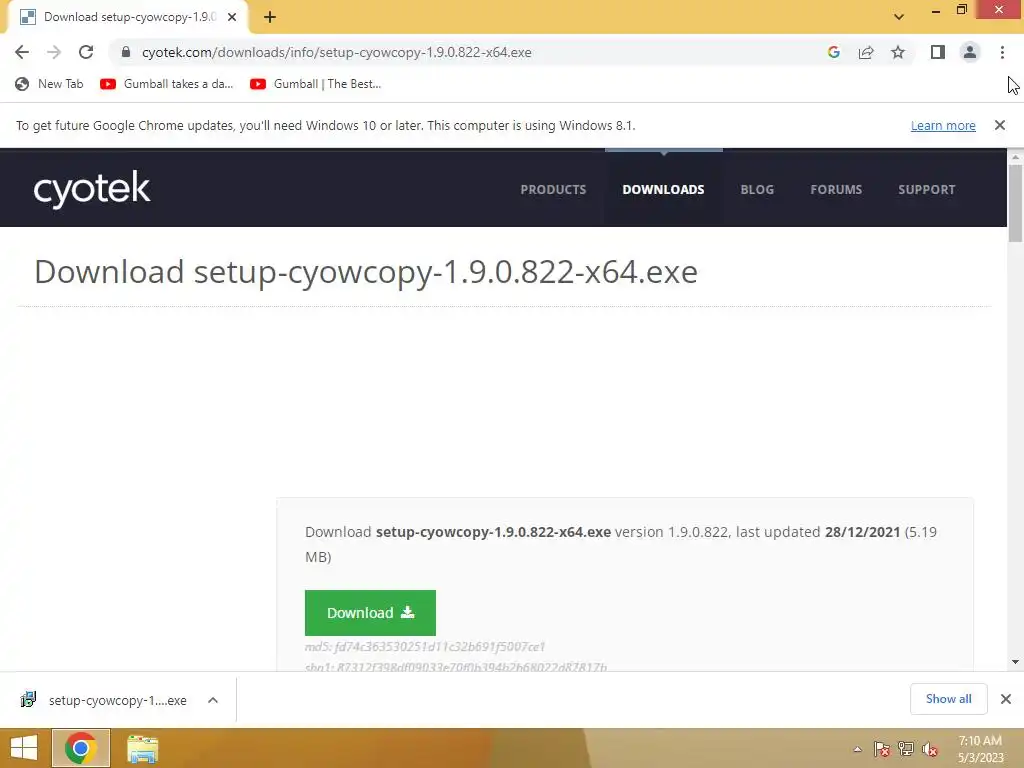Open the SUPPORT menu item
1024x768 pixels.
click(x=926, y=189)
